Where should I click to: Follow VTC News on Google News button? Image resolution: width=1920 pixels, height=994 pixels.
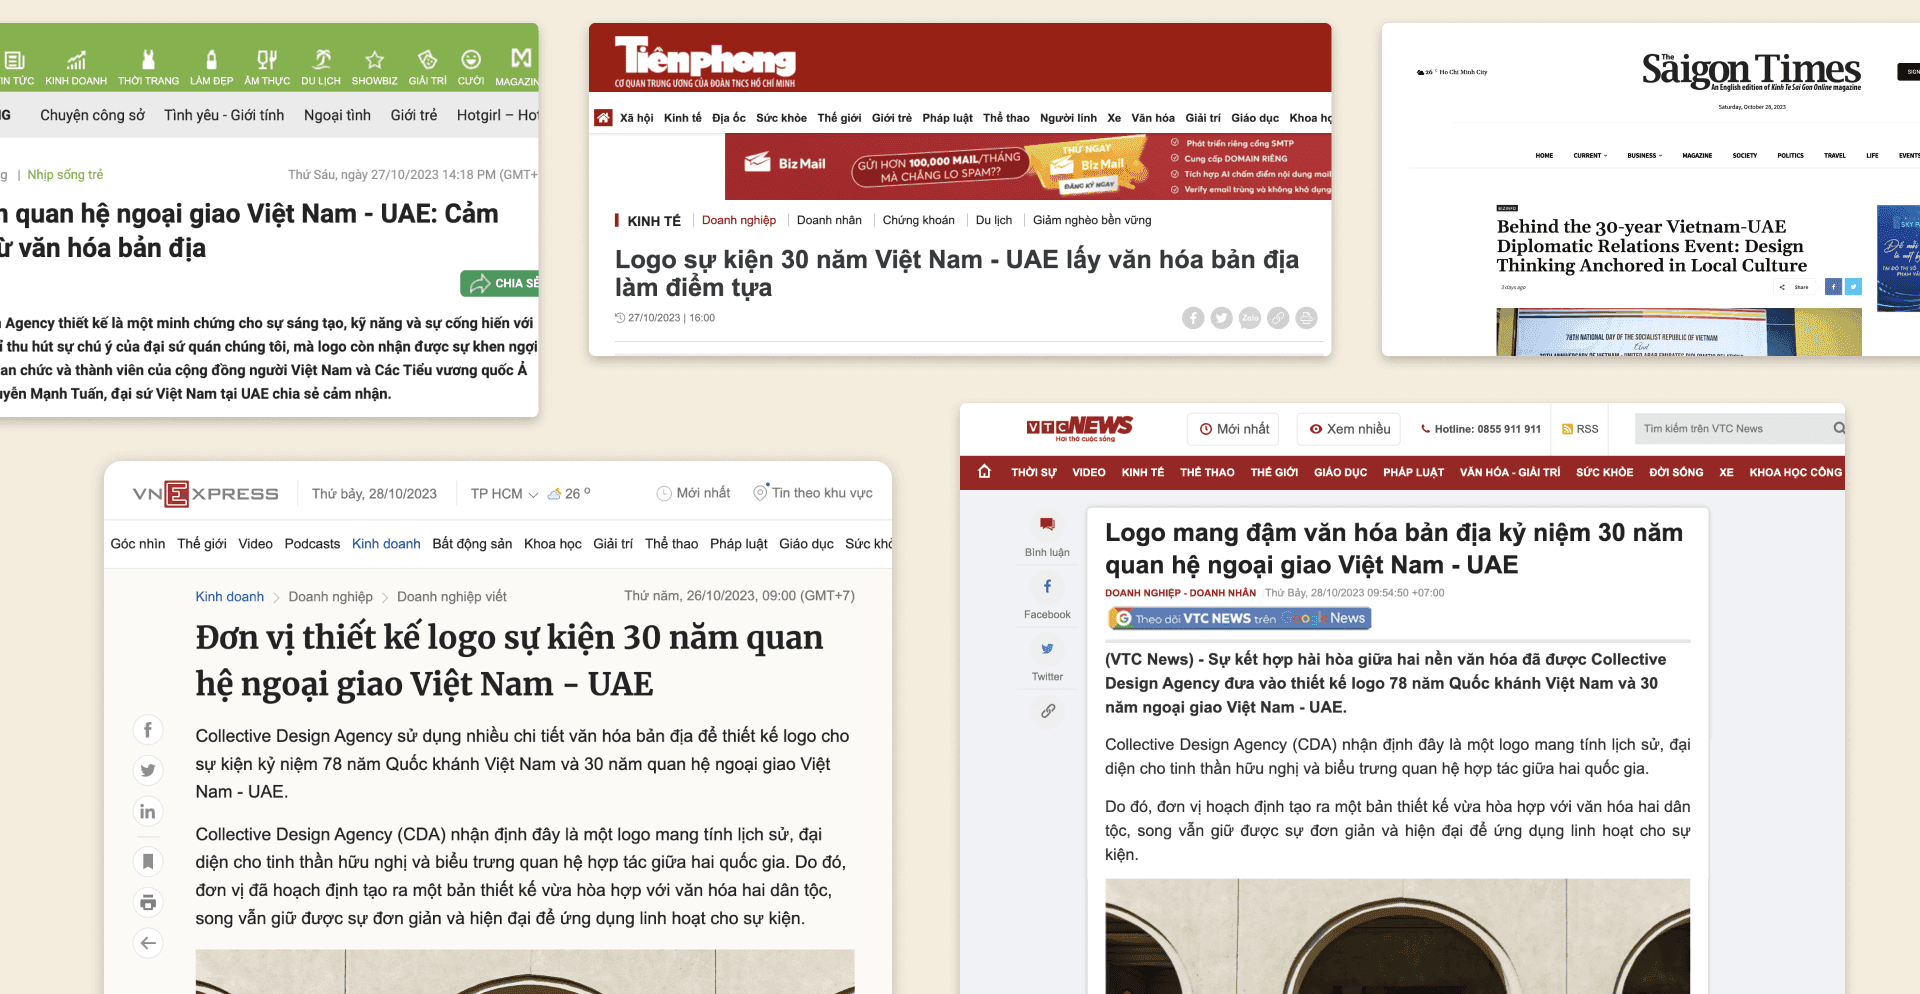coord(1240,619)
